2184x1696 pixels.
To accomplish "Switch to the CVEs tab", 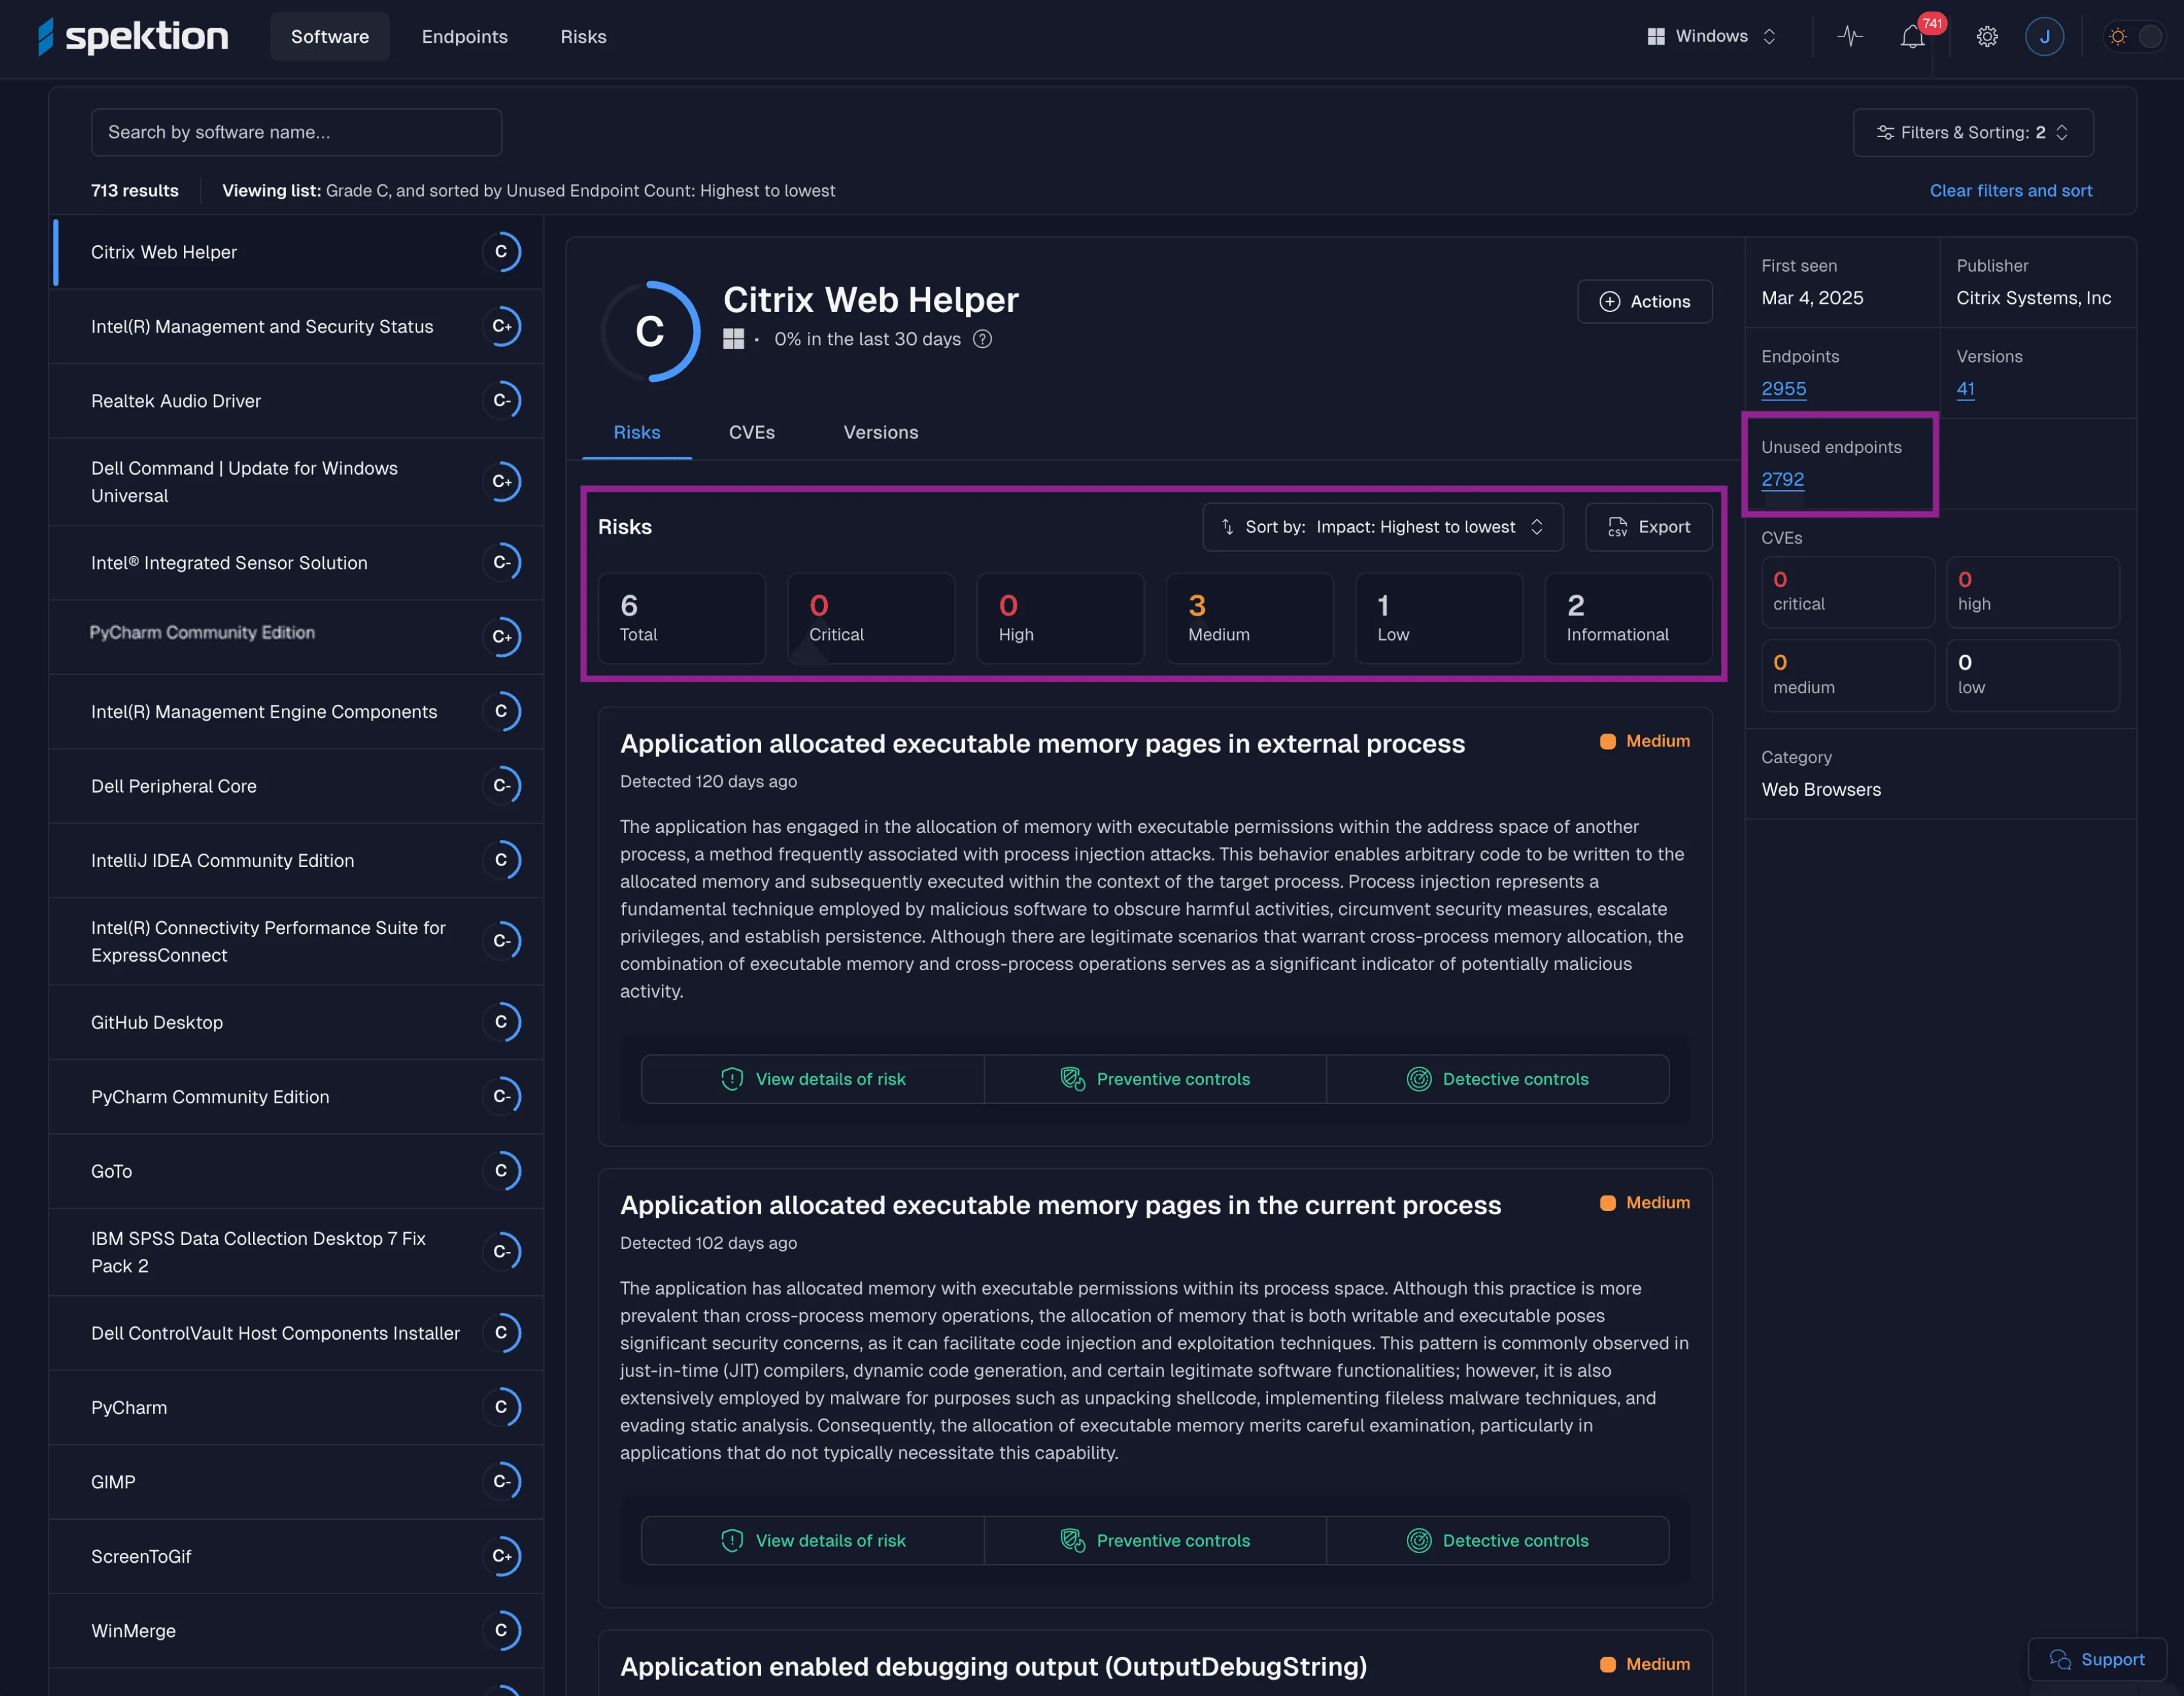I will (752, 432).
